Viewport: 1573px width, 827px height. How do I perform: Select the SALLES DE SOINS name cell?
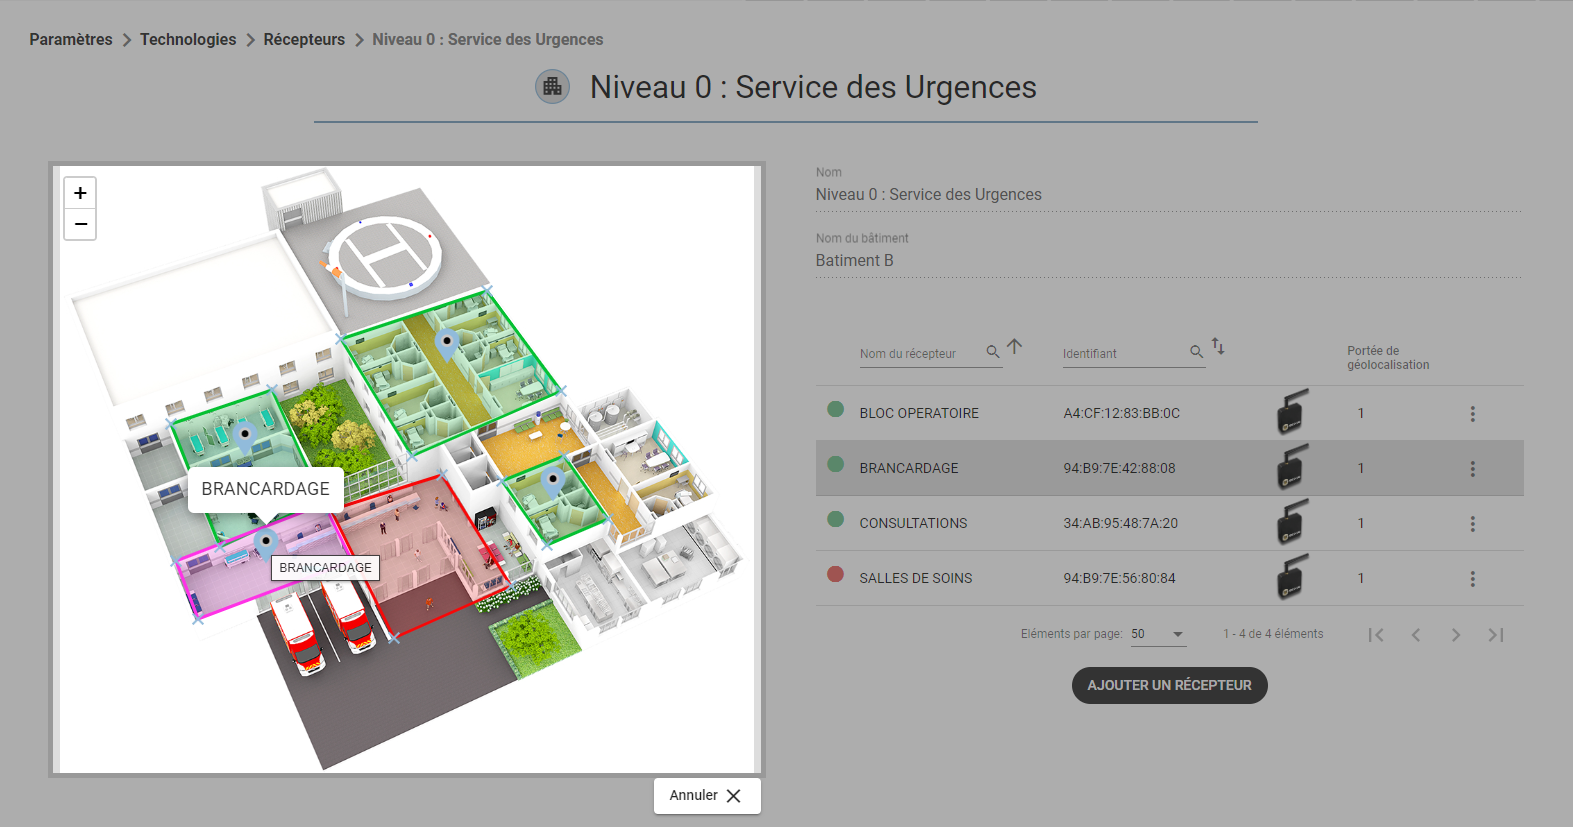click(x=916, y=578)
